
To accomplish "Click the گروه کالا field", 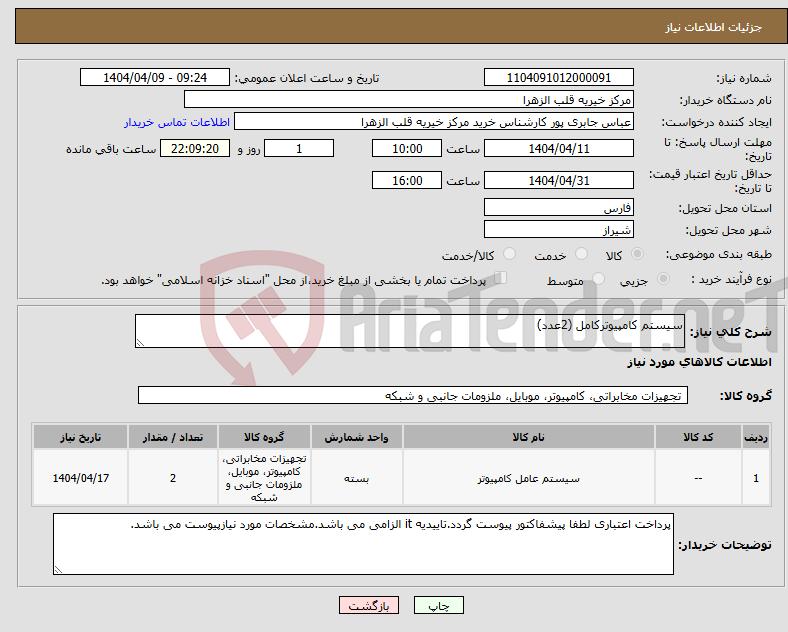I will tap(413, 395).
